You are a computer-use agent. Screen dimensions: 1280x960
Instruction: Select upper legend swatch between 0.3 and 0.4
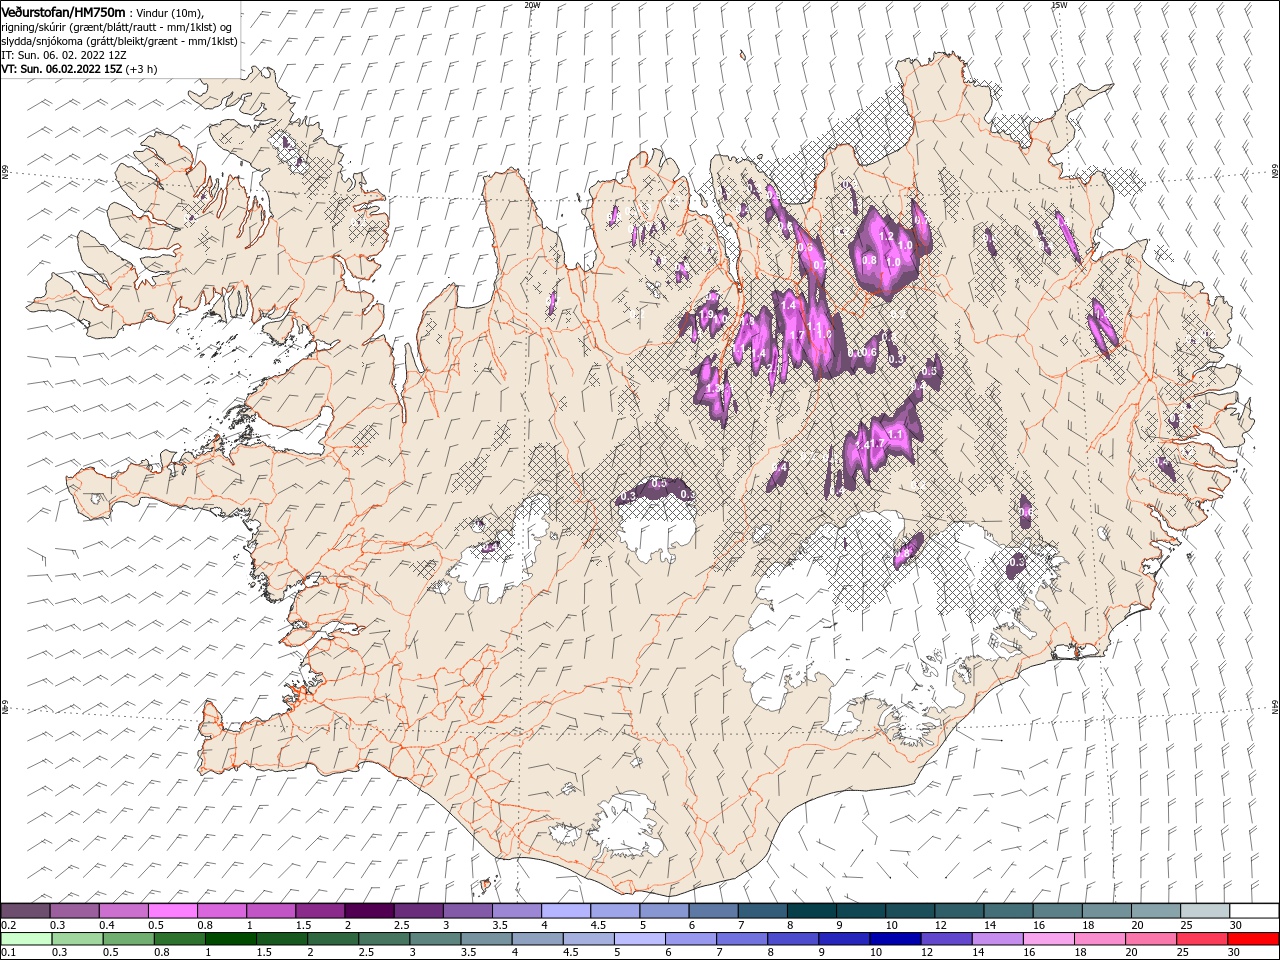click(74, 911)
